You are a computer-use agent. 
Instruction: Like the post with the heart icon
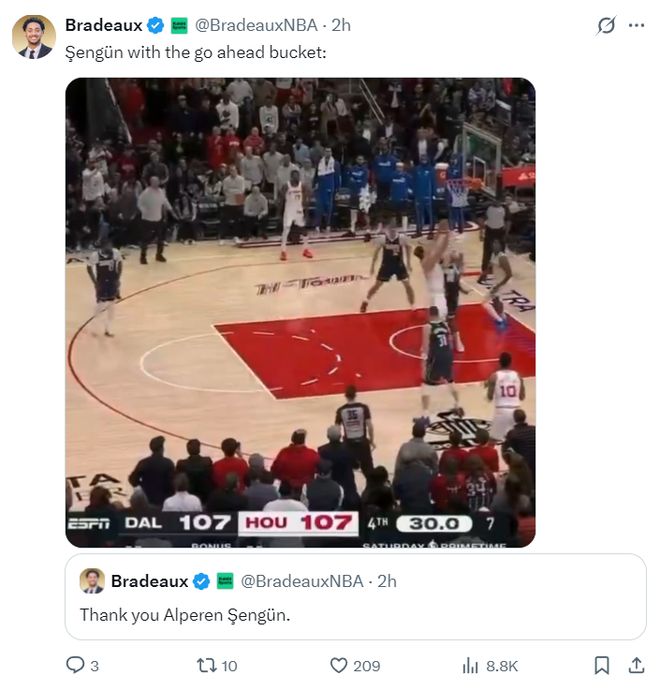tap(339, 665)
